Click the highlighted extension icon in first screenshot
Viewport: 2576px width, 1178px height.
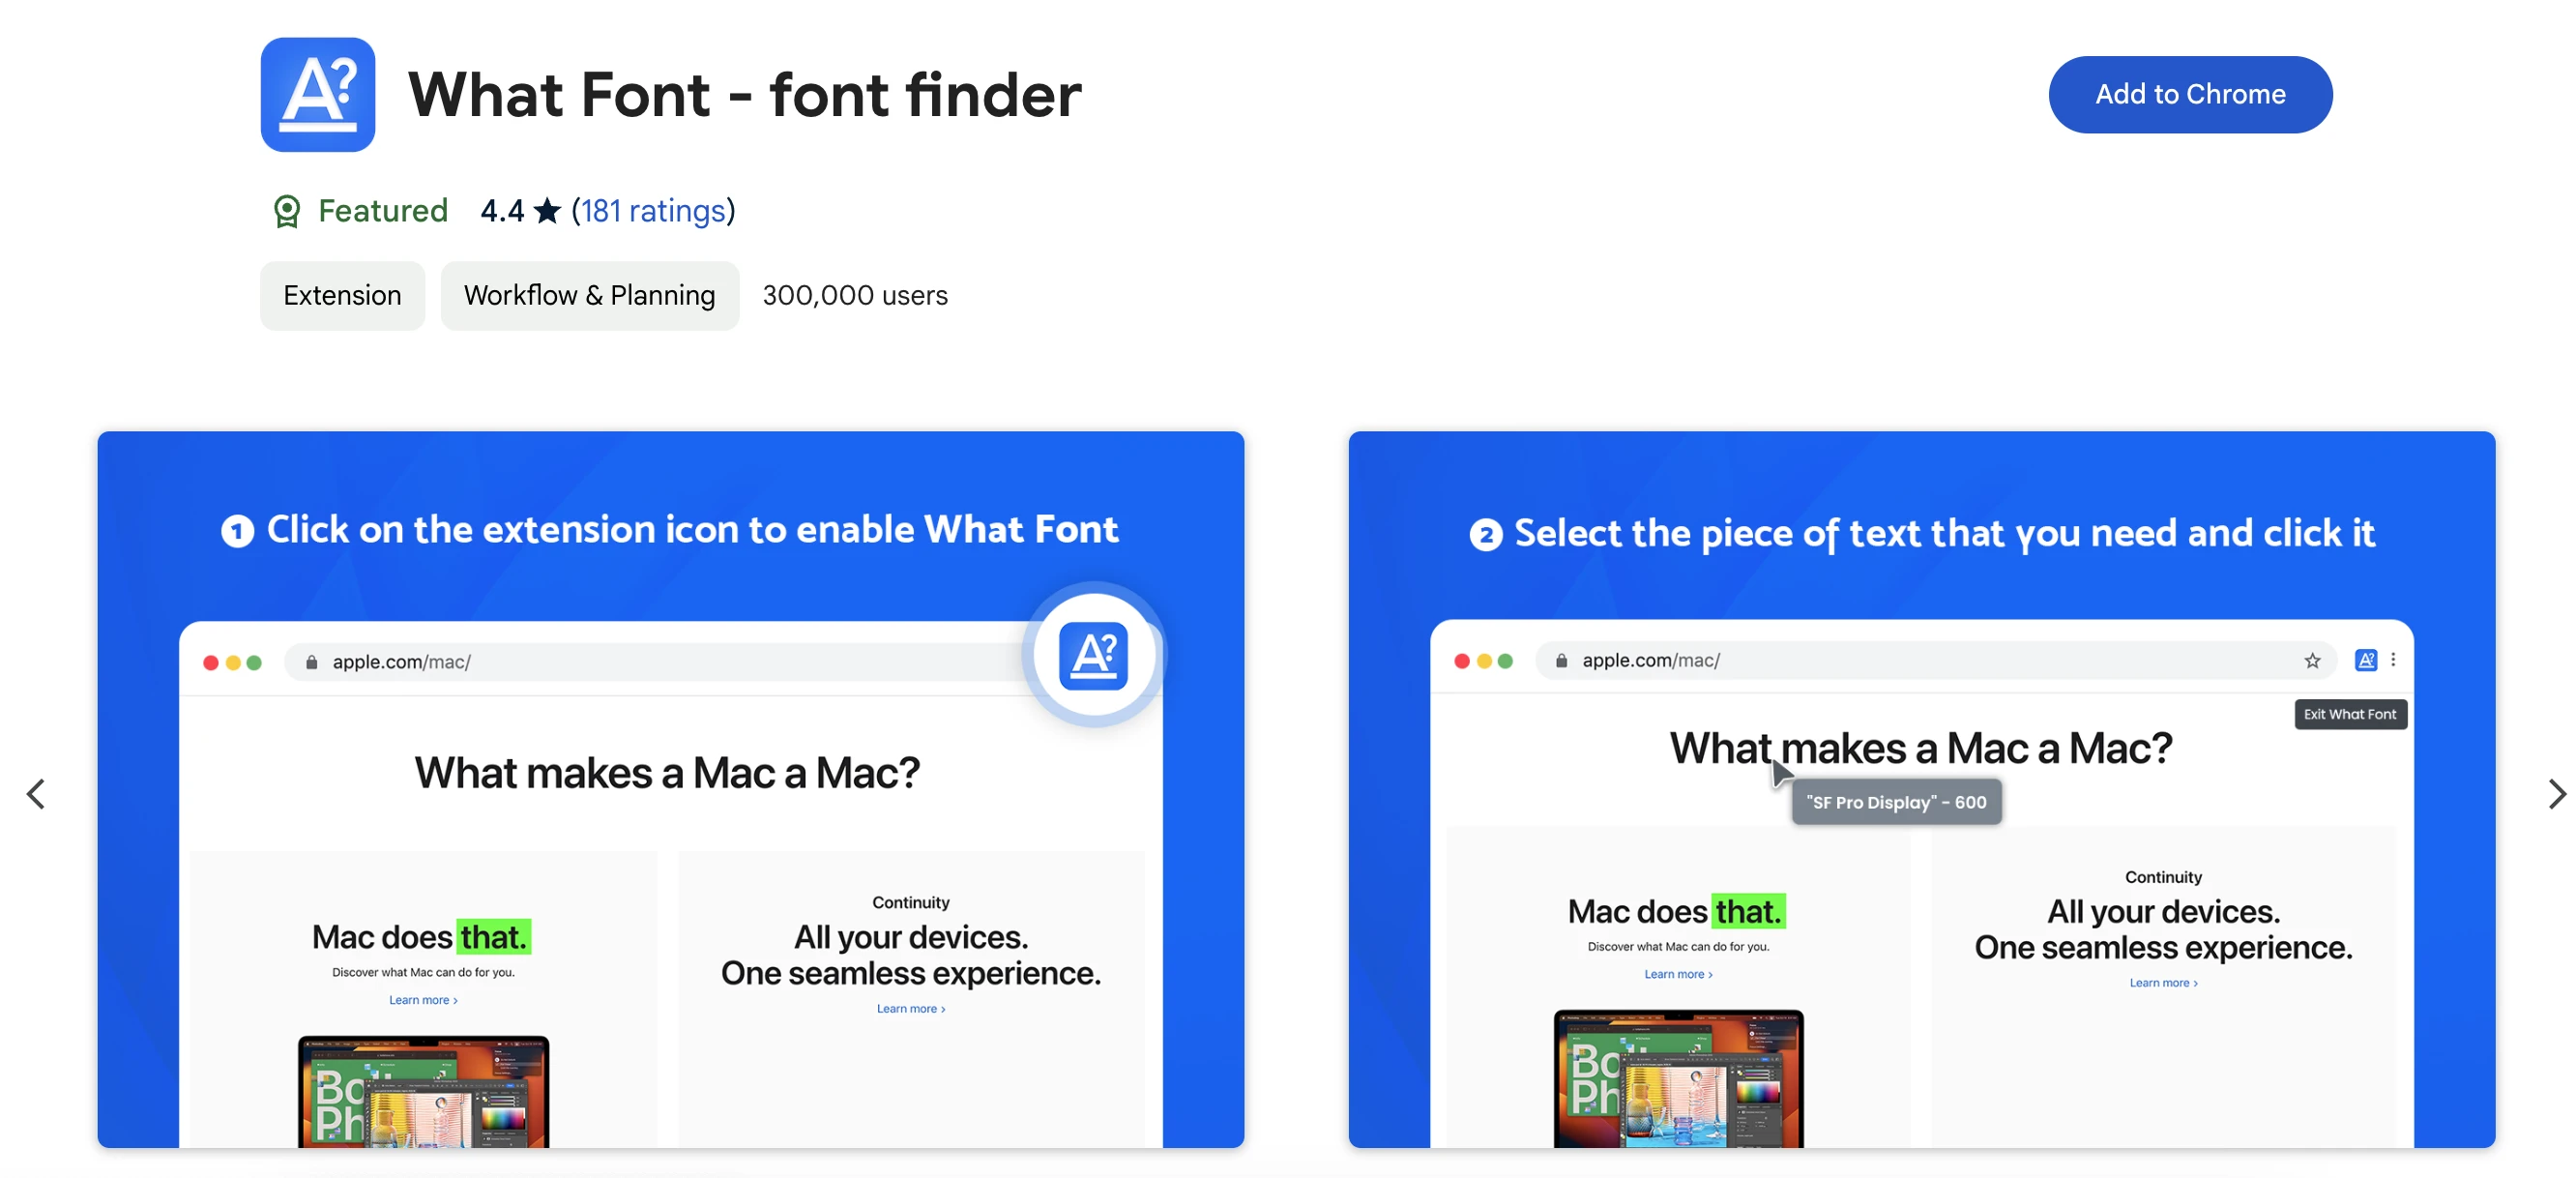coord(1093,656)
